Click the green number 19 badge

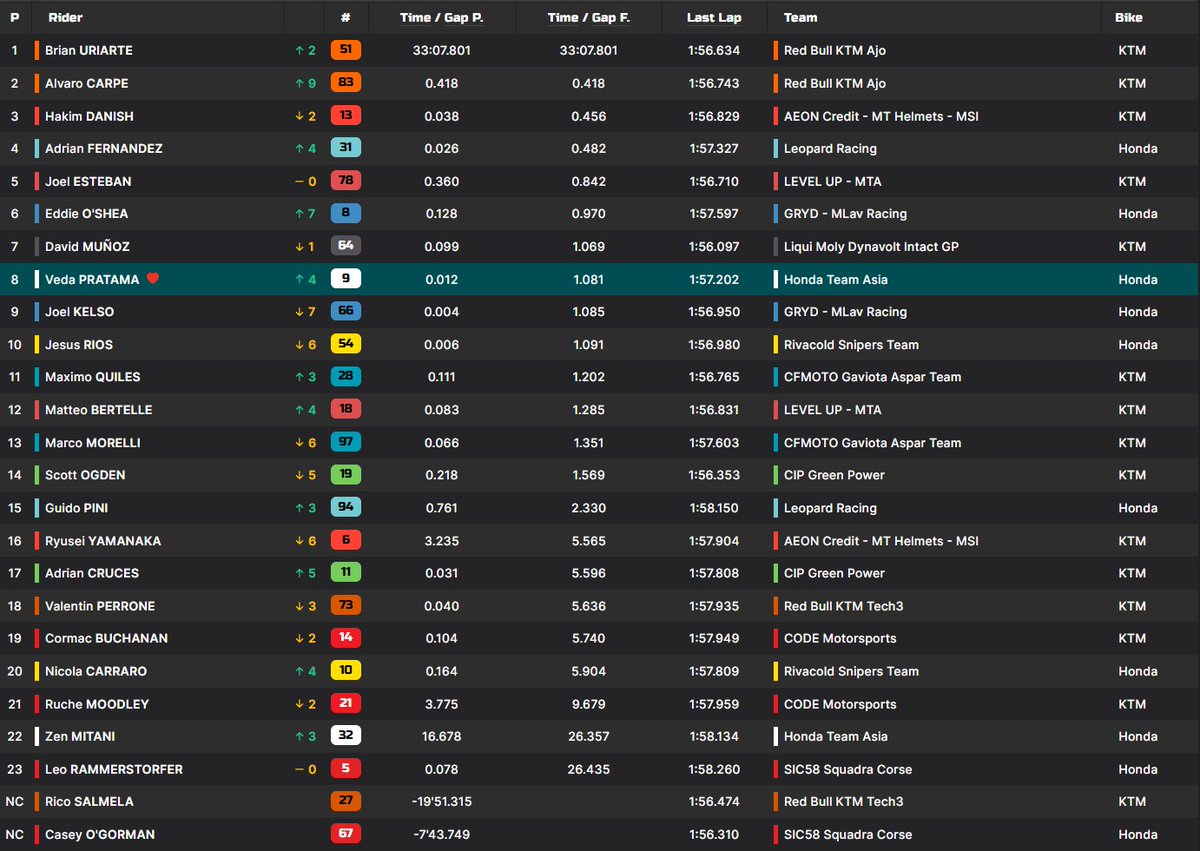pyautogui.click(x=345, y=475)
